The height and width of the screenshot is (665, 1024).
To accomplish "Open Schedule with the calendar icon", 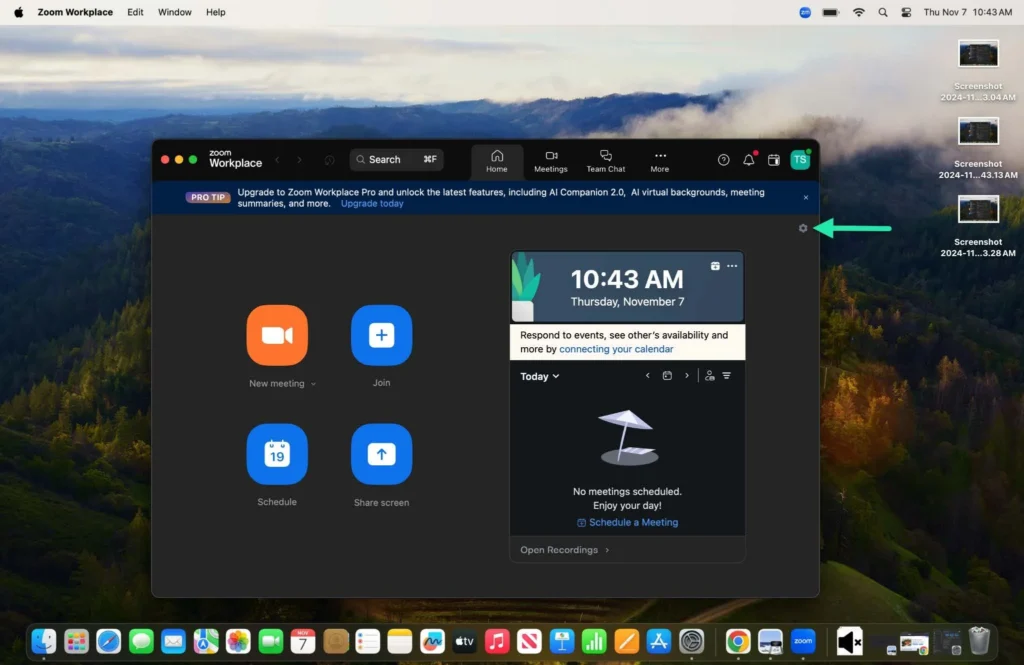I will [x=277, y=453].
